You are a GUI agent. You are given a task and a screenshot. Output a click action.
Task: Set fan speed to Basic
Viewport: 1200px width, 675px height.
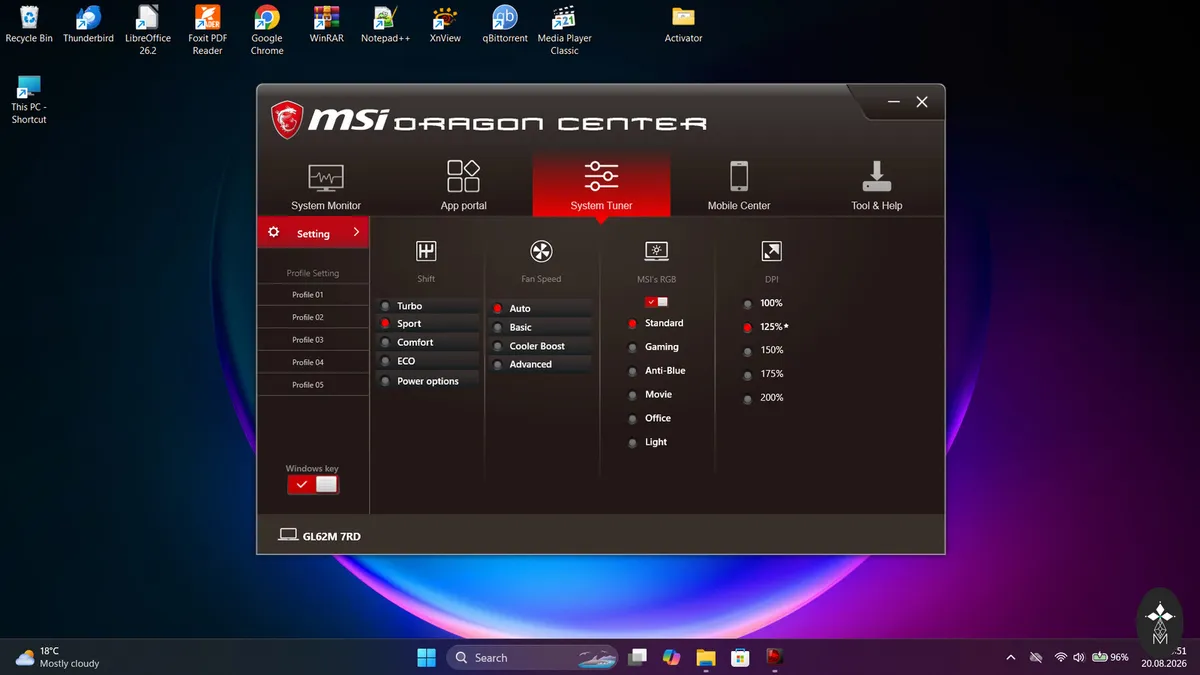pos(540,328)
